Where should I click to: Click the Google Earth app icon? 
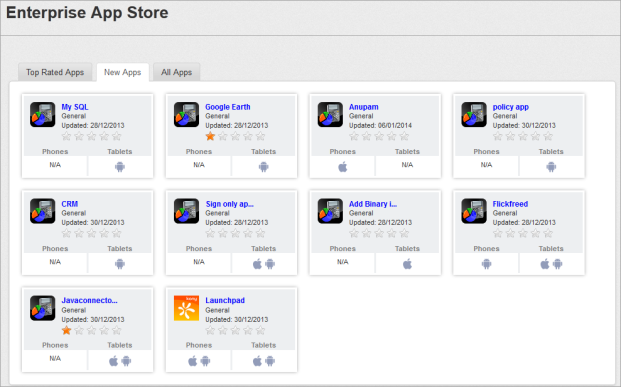pos(187,114)
